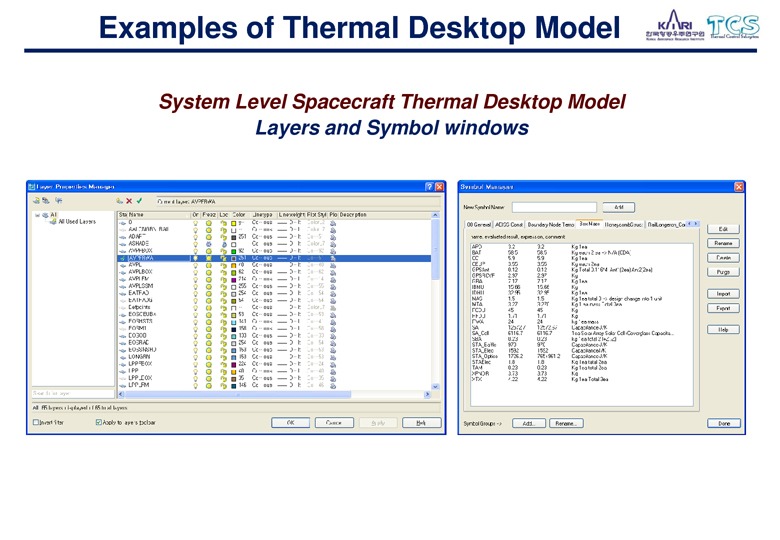The height and width of the screenshot is (540, 780).
Task: Click the status icon of layer AVPLBOX
Action: 123,272
